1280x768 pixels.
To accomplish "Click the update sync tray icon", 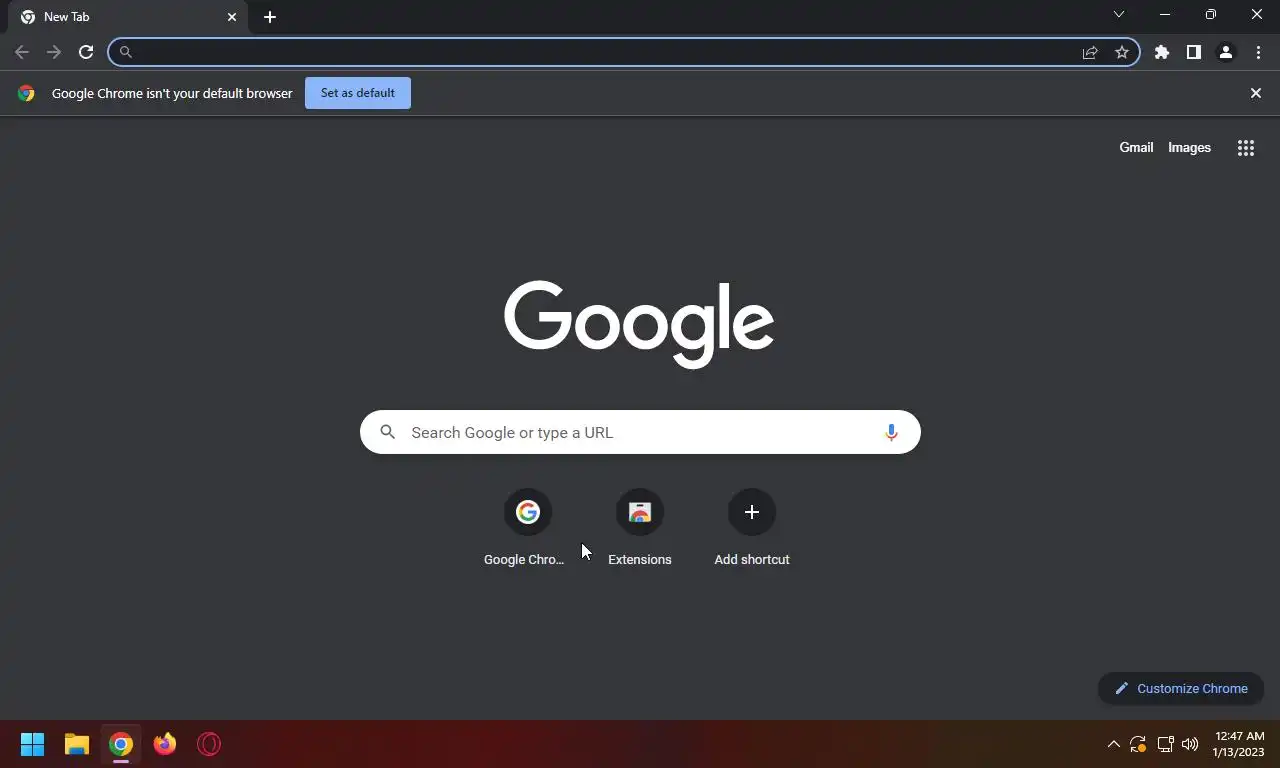I will tap(1138, 744).
